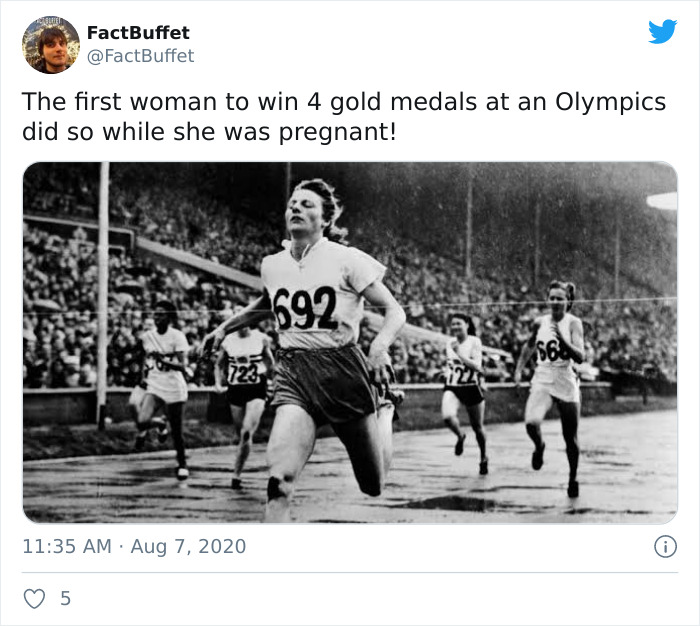Click the 11:35 AM time in the timestamp

[x=67, y=547]
